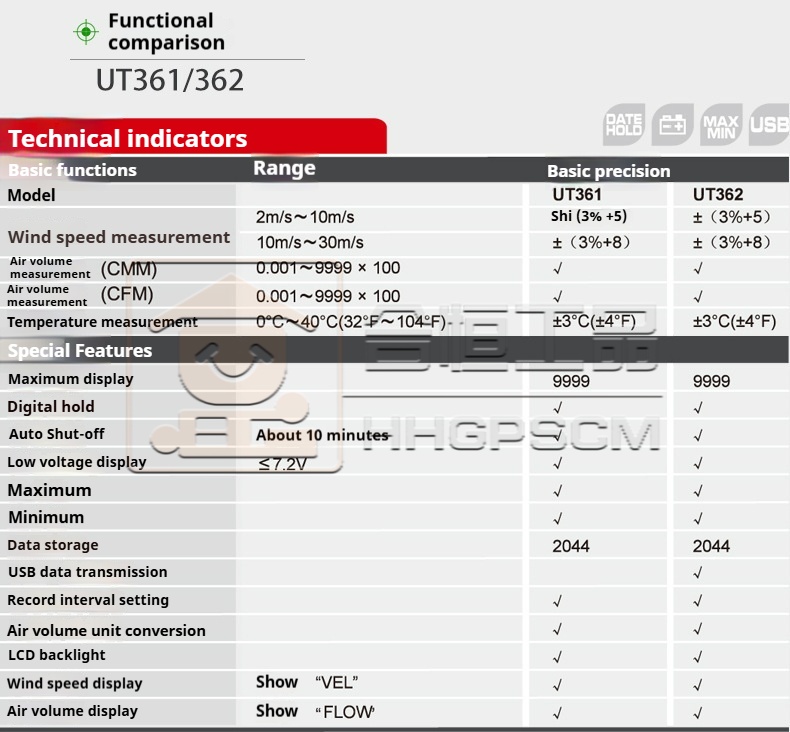Select the Special Features section header
Viewport: 790px width, 732px height.
coord(80,350)
